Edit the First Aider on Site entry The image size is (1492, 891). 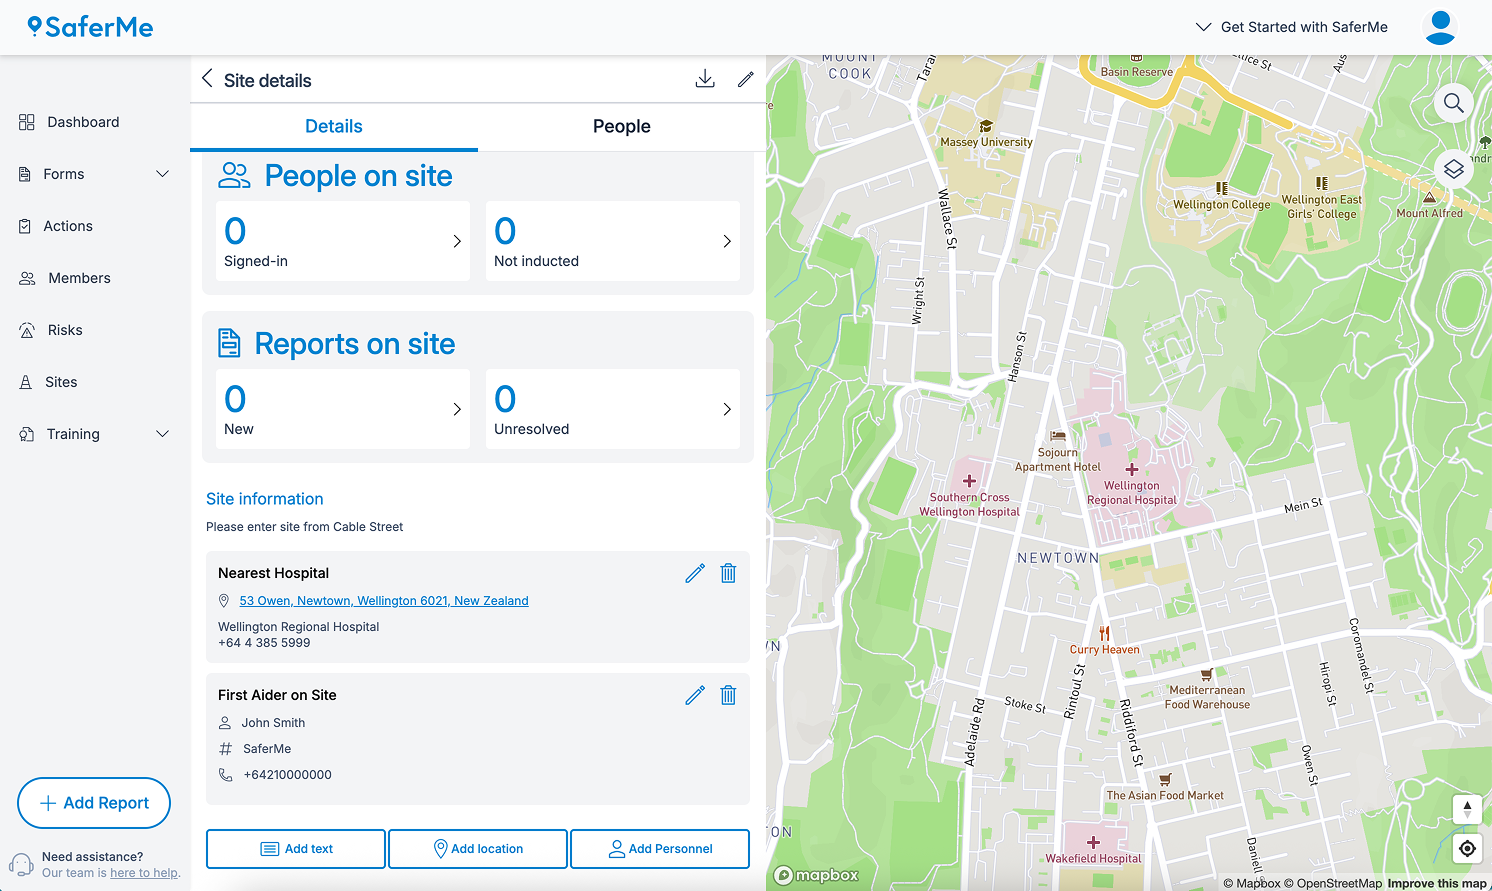coord(695,695)
